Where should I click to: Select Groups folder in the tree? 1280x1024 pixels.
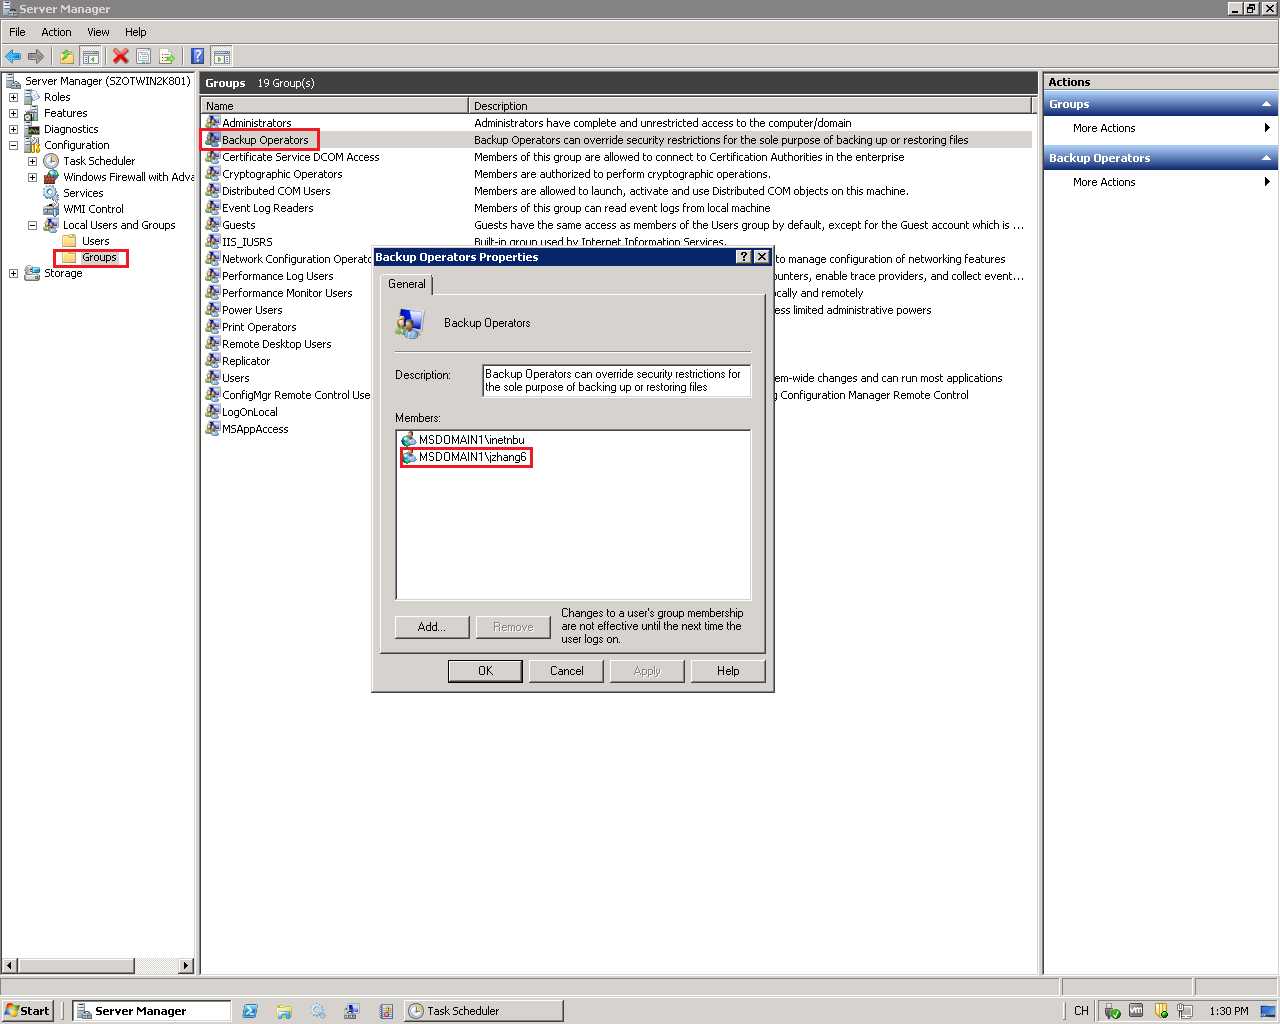coord(99,257)
